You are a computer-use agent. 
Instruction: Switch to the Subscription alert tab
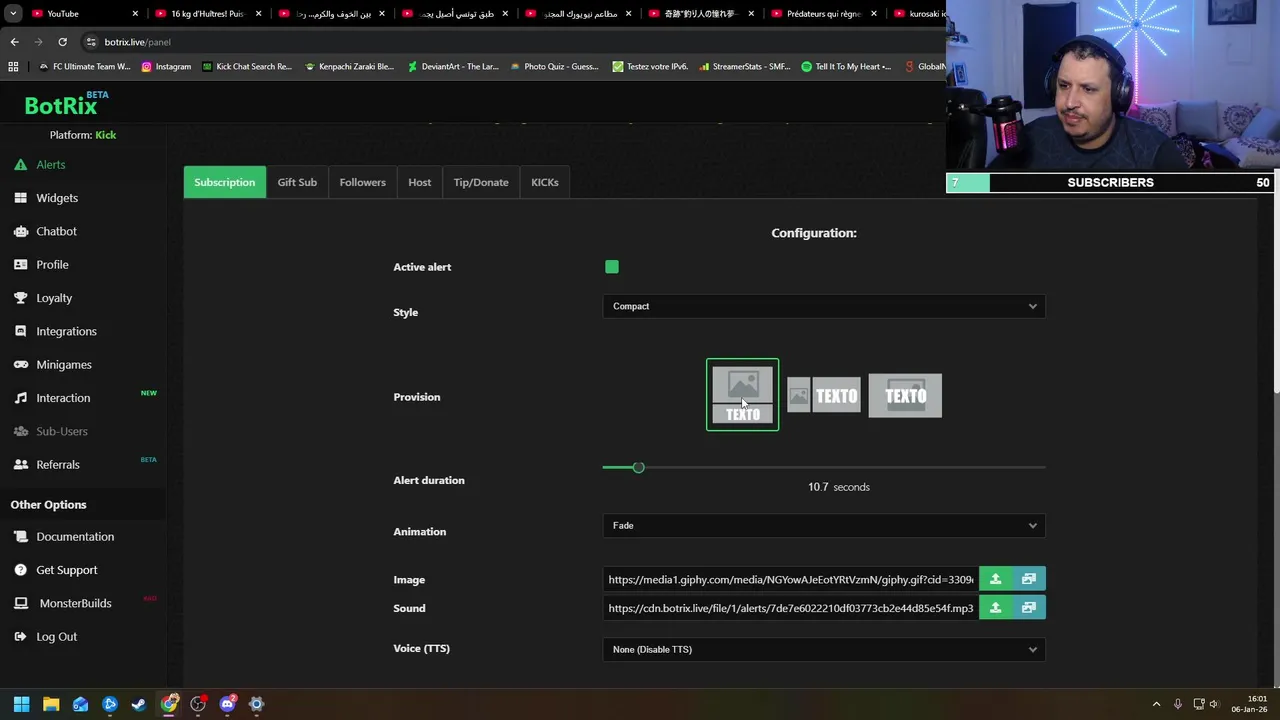[x=225, y=182]
